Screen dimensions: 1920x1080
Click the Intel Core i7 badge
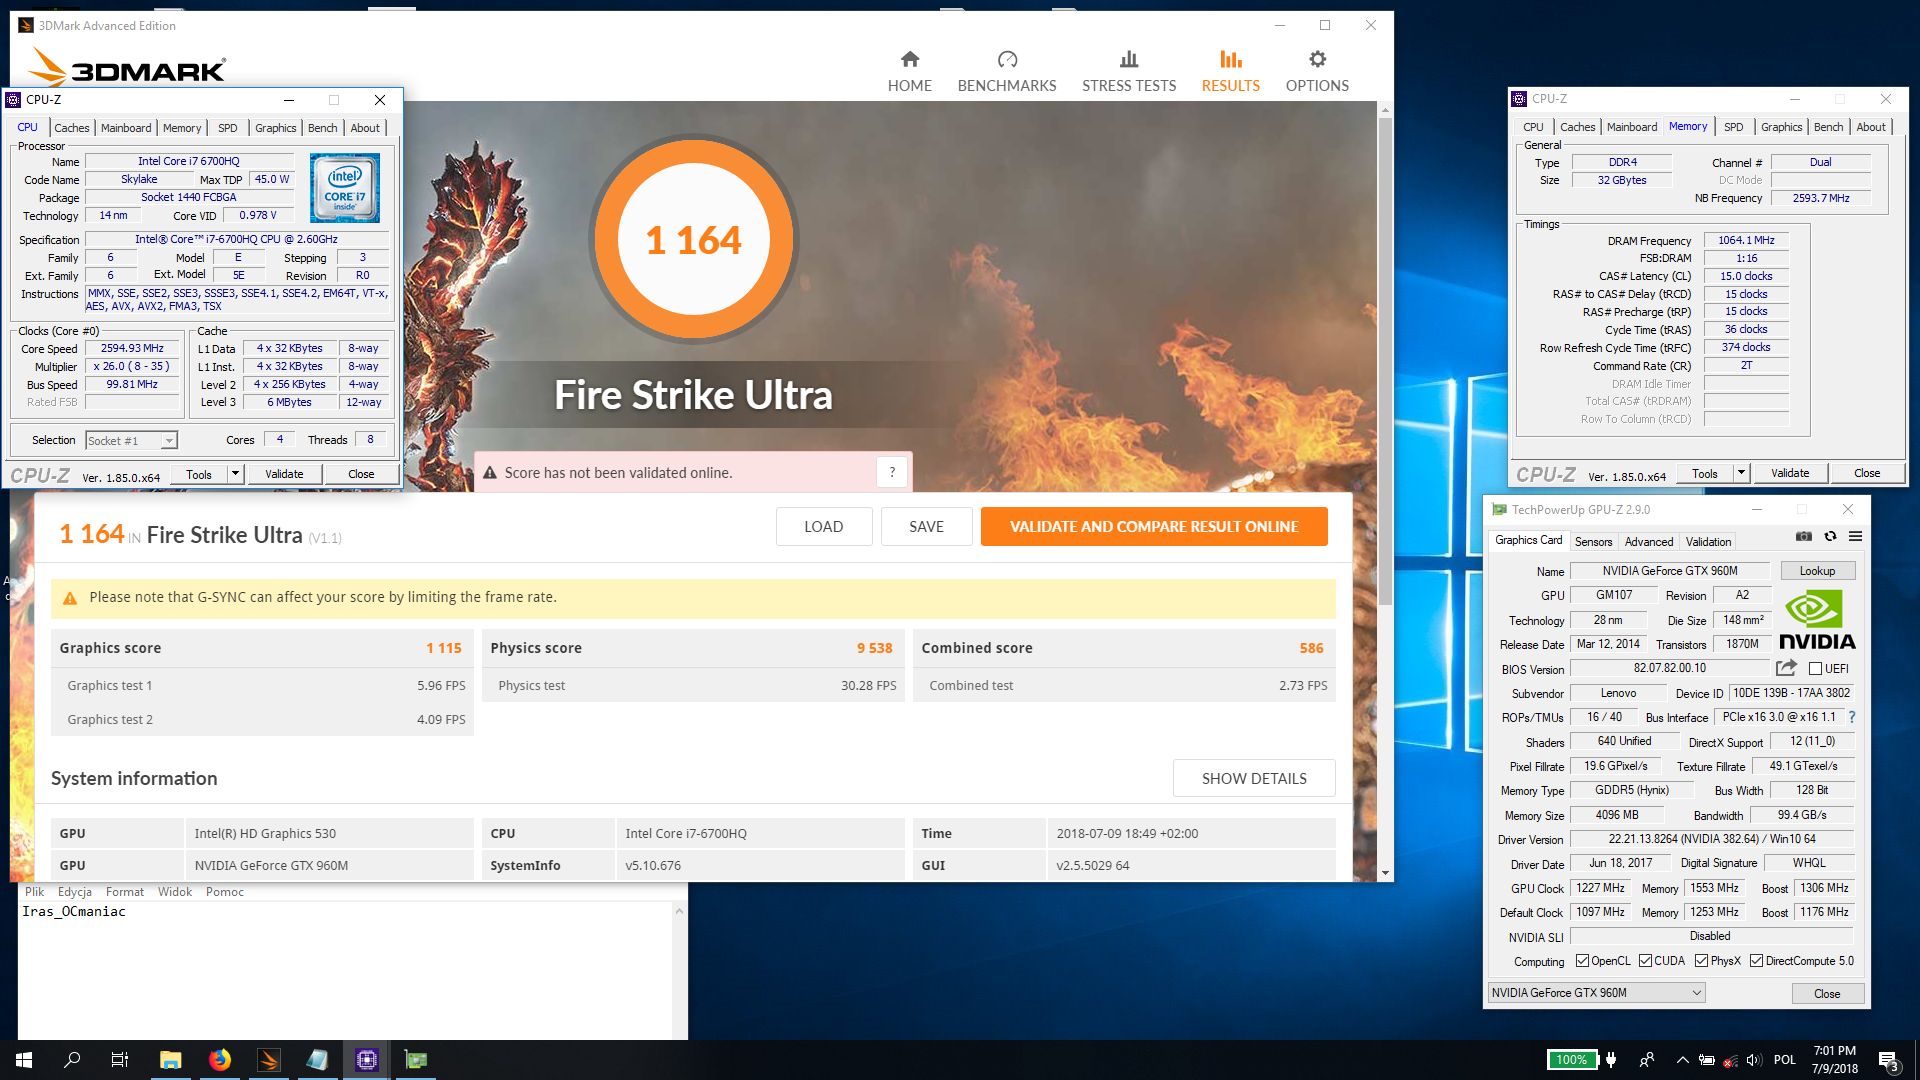click(344, 187)
